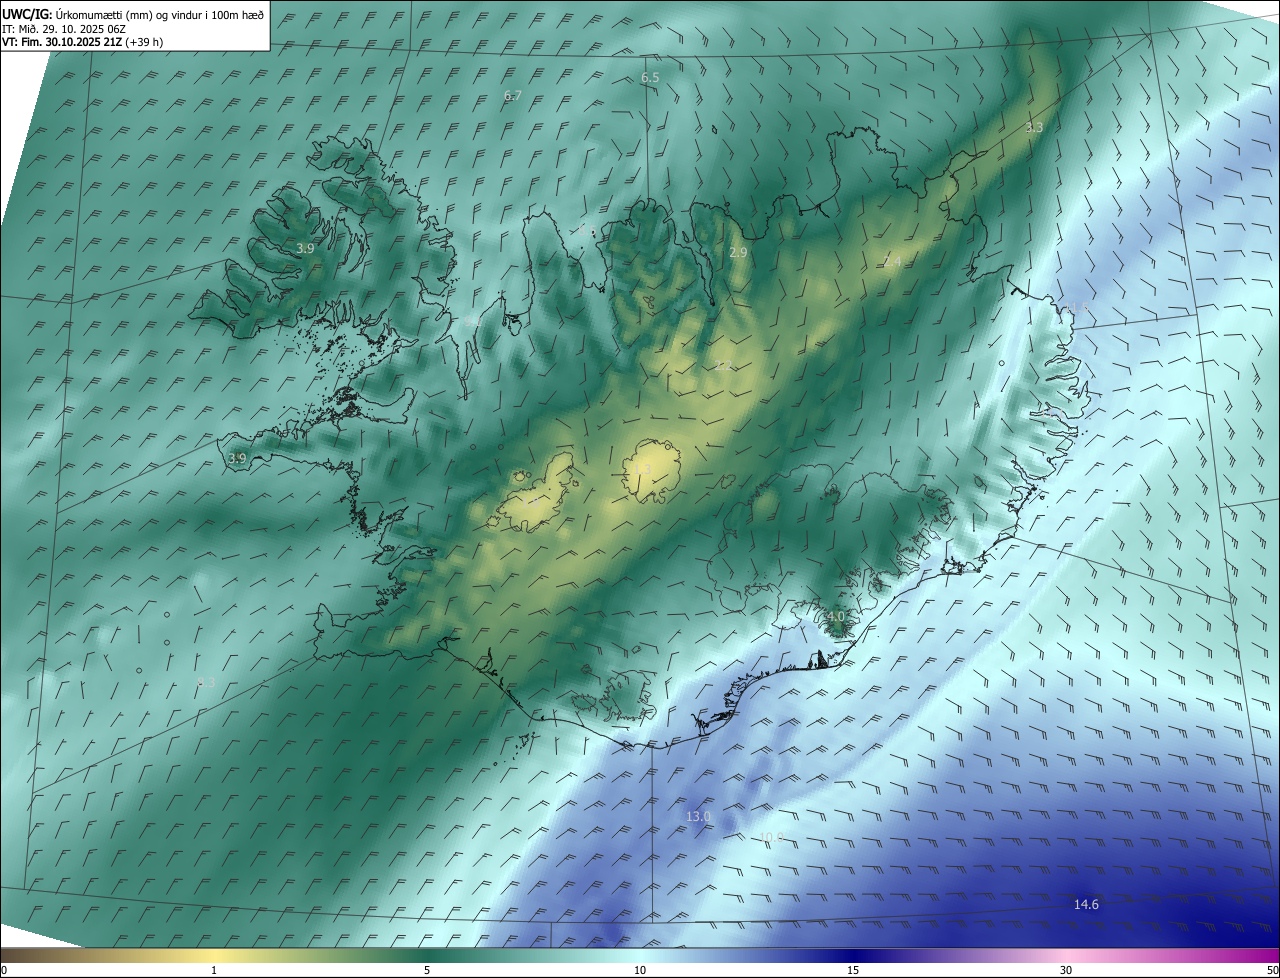Screen dimensions: 1280x978
Task: Click the 13.0 precipitable water value
Action: coord(698,816)
